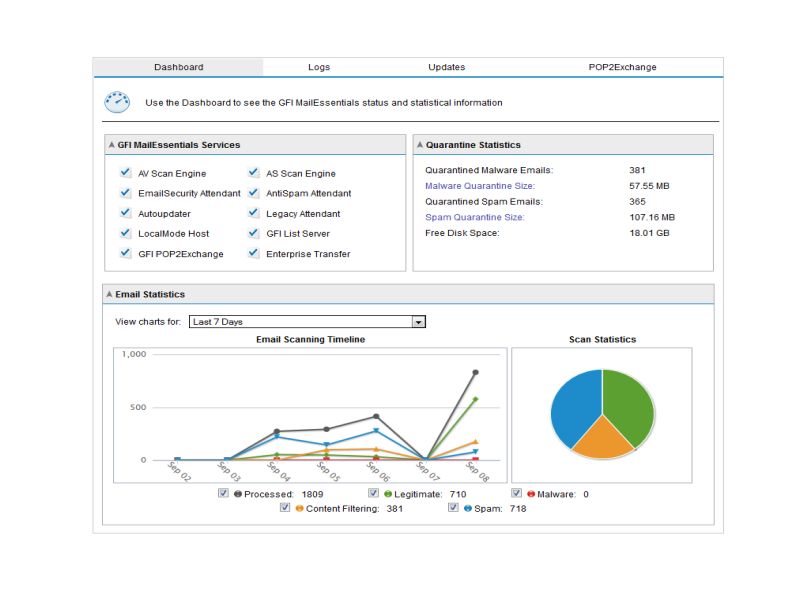Click the 57.55 MB malware size value

pos(649,186)
